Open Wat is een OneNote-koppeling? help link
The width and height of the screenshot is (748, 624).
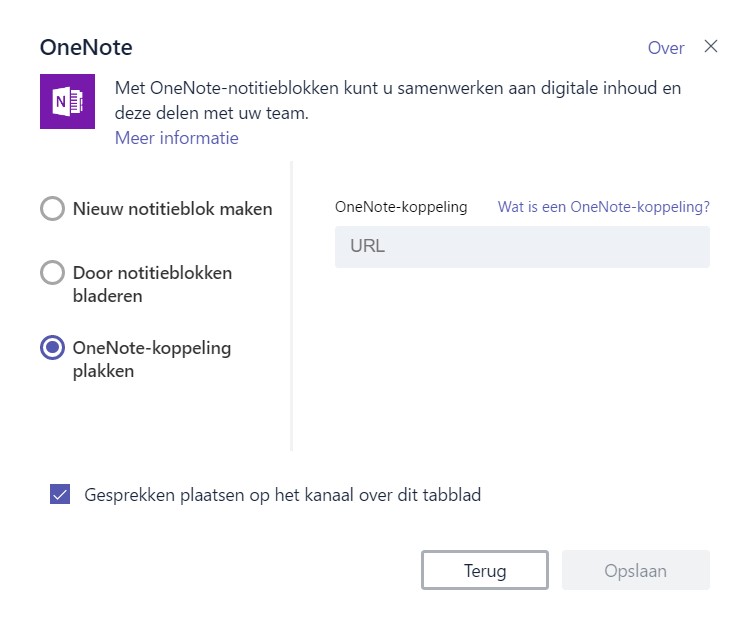604,207
